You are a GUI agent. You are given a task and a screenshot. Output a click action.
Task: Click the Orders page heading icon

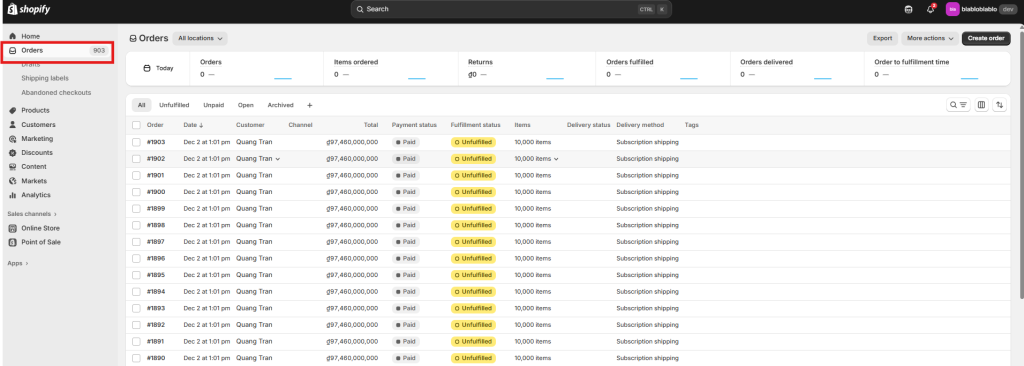pyautogui.click(x=133, y=39)
